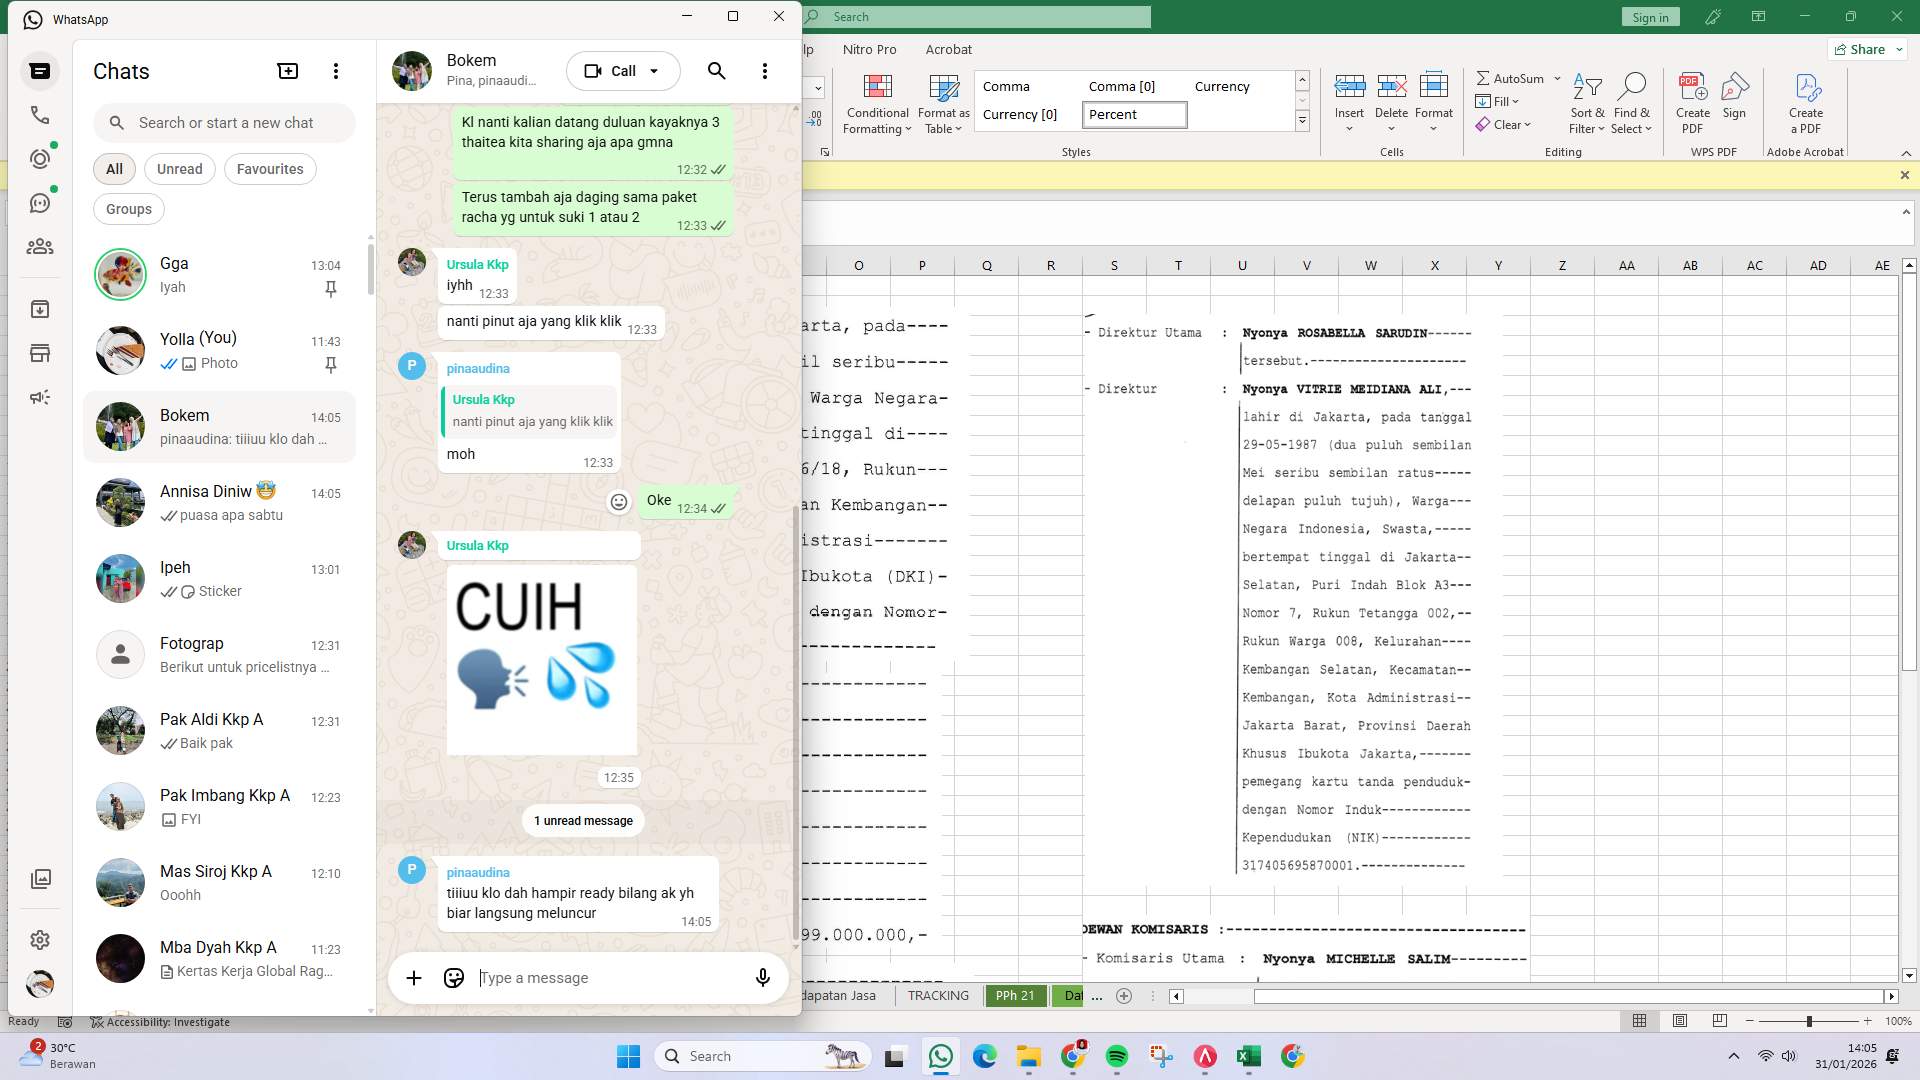1920x1080 pixels.
Task: Filter chats by Unread
Action: click(x=179, y=169)
